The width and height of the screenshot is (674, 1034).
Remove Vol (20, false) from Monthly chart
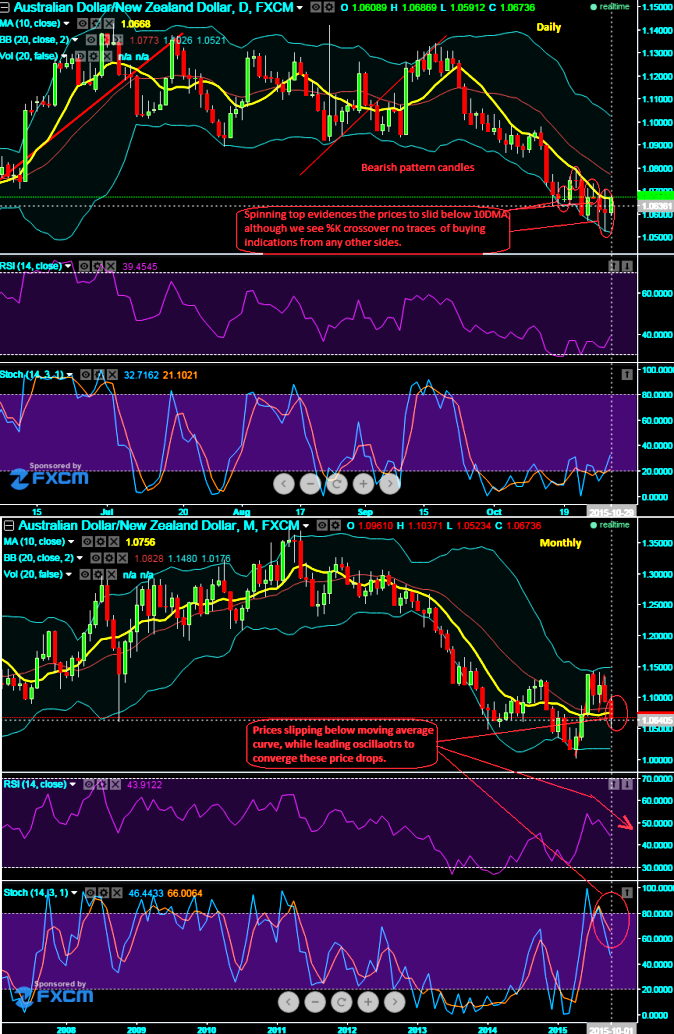tap(111, 574)
